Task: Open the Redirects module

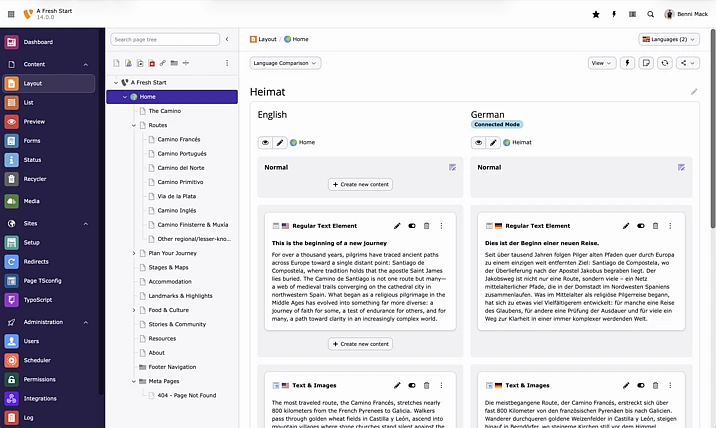Action: point(38,261)
